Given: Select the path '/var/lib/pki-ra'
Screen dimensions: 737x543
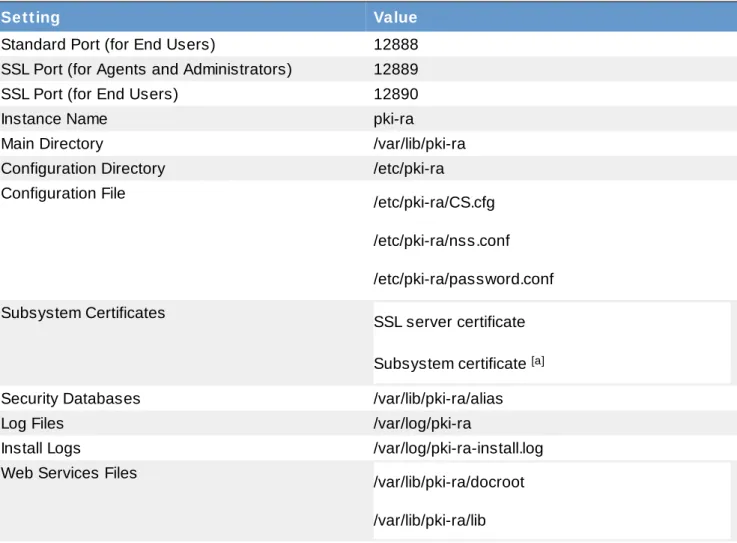Looking at the screenshot, I should click(x=419, y=144).
